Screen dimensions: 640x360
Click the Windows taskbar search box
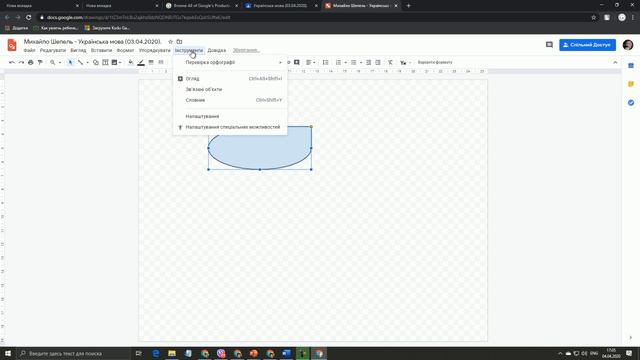[73, 353]
